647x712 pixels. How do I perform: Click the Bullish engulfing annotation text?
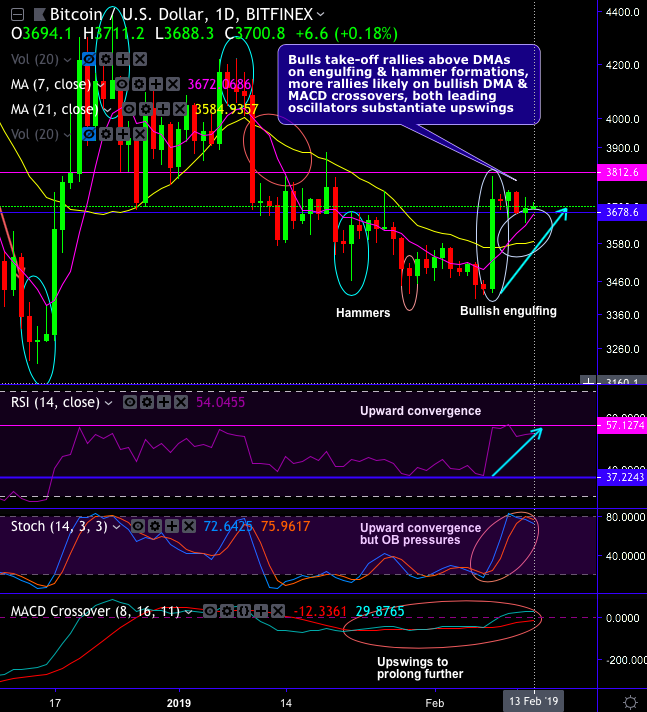pos(508,311)
